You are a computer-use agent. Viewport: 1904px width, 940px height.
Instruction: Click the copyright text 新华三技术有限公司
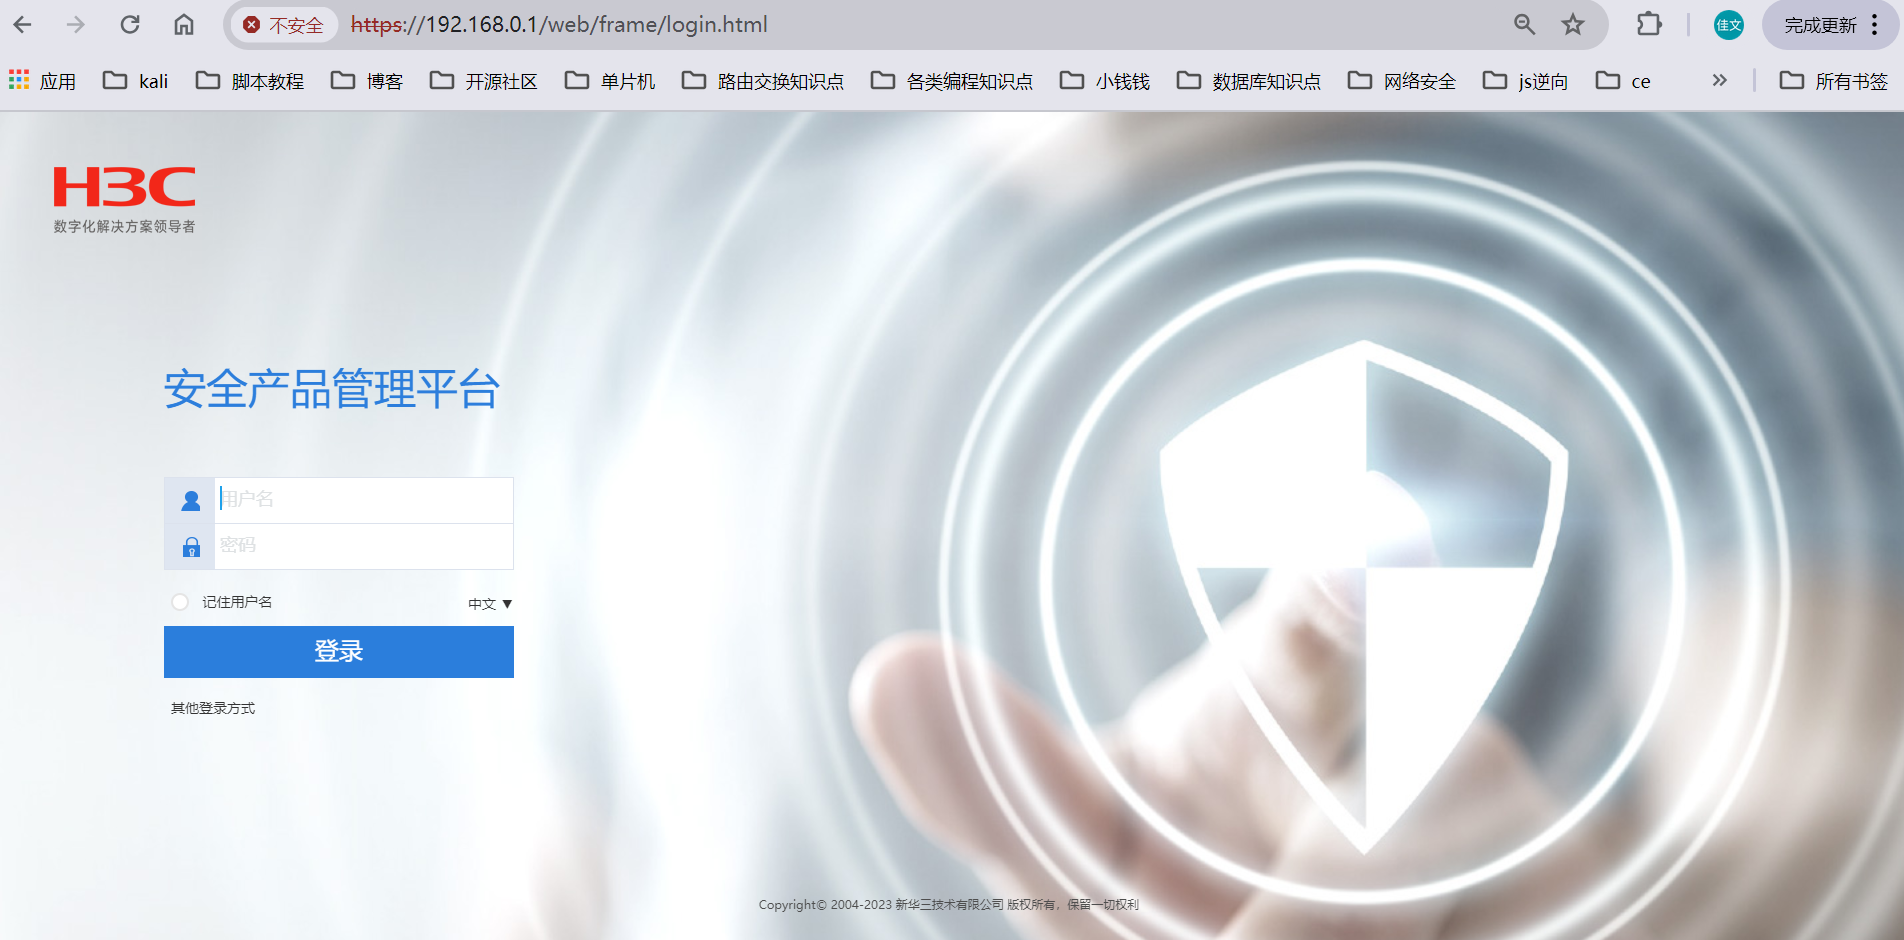(x=949, y=905)
